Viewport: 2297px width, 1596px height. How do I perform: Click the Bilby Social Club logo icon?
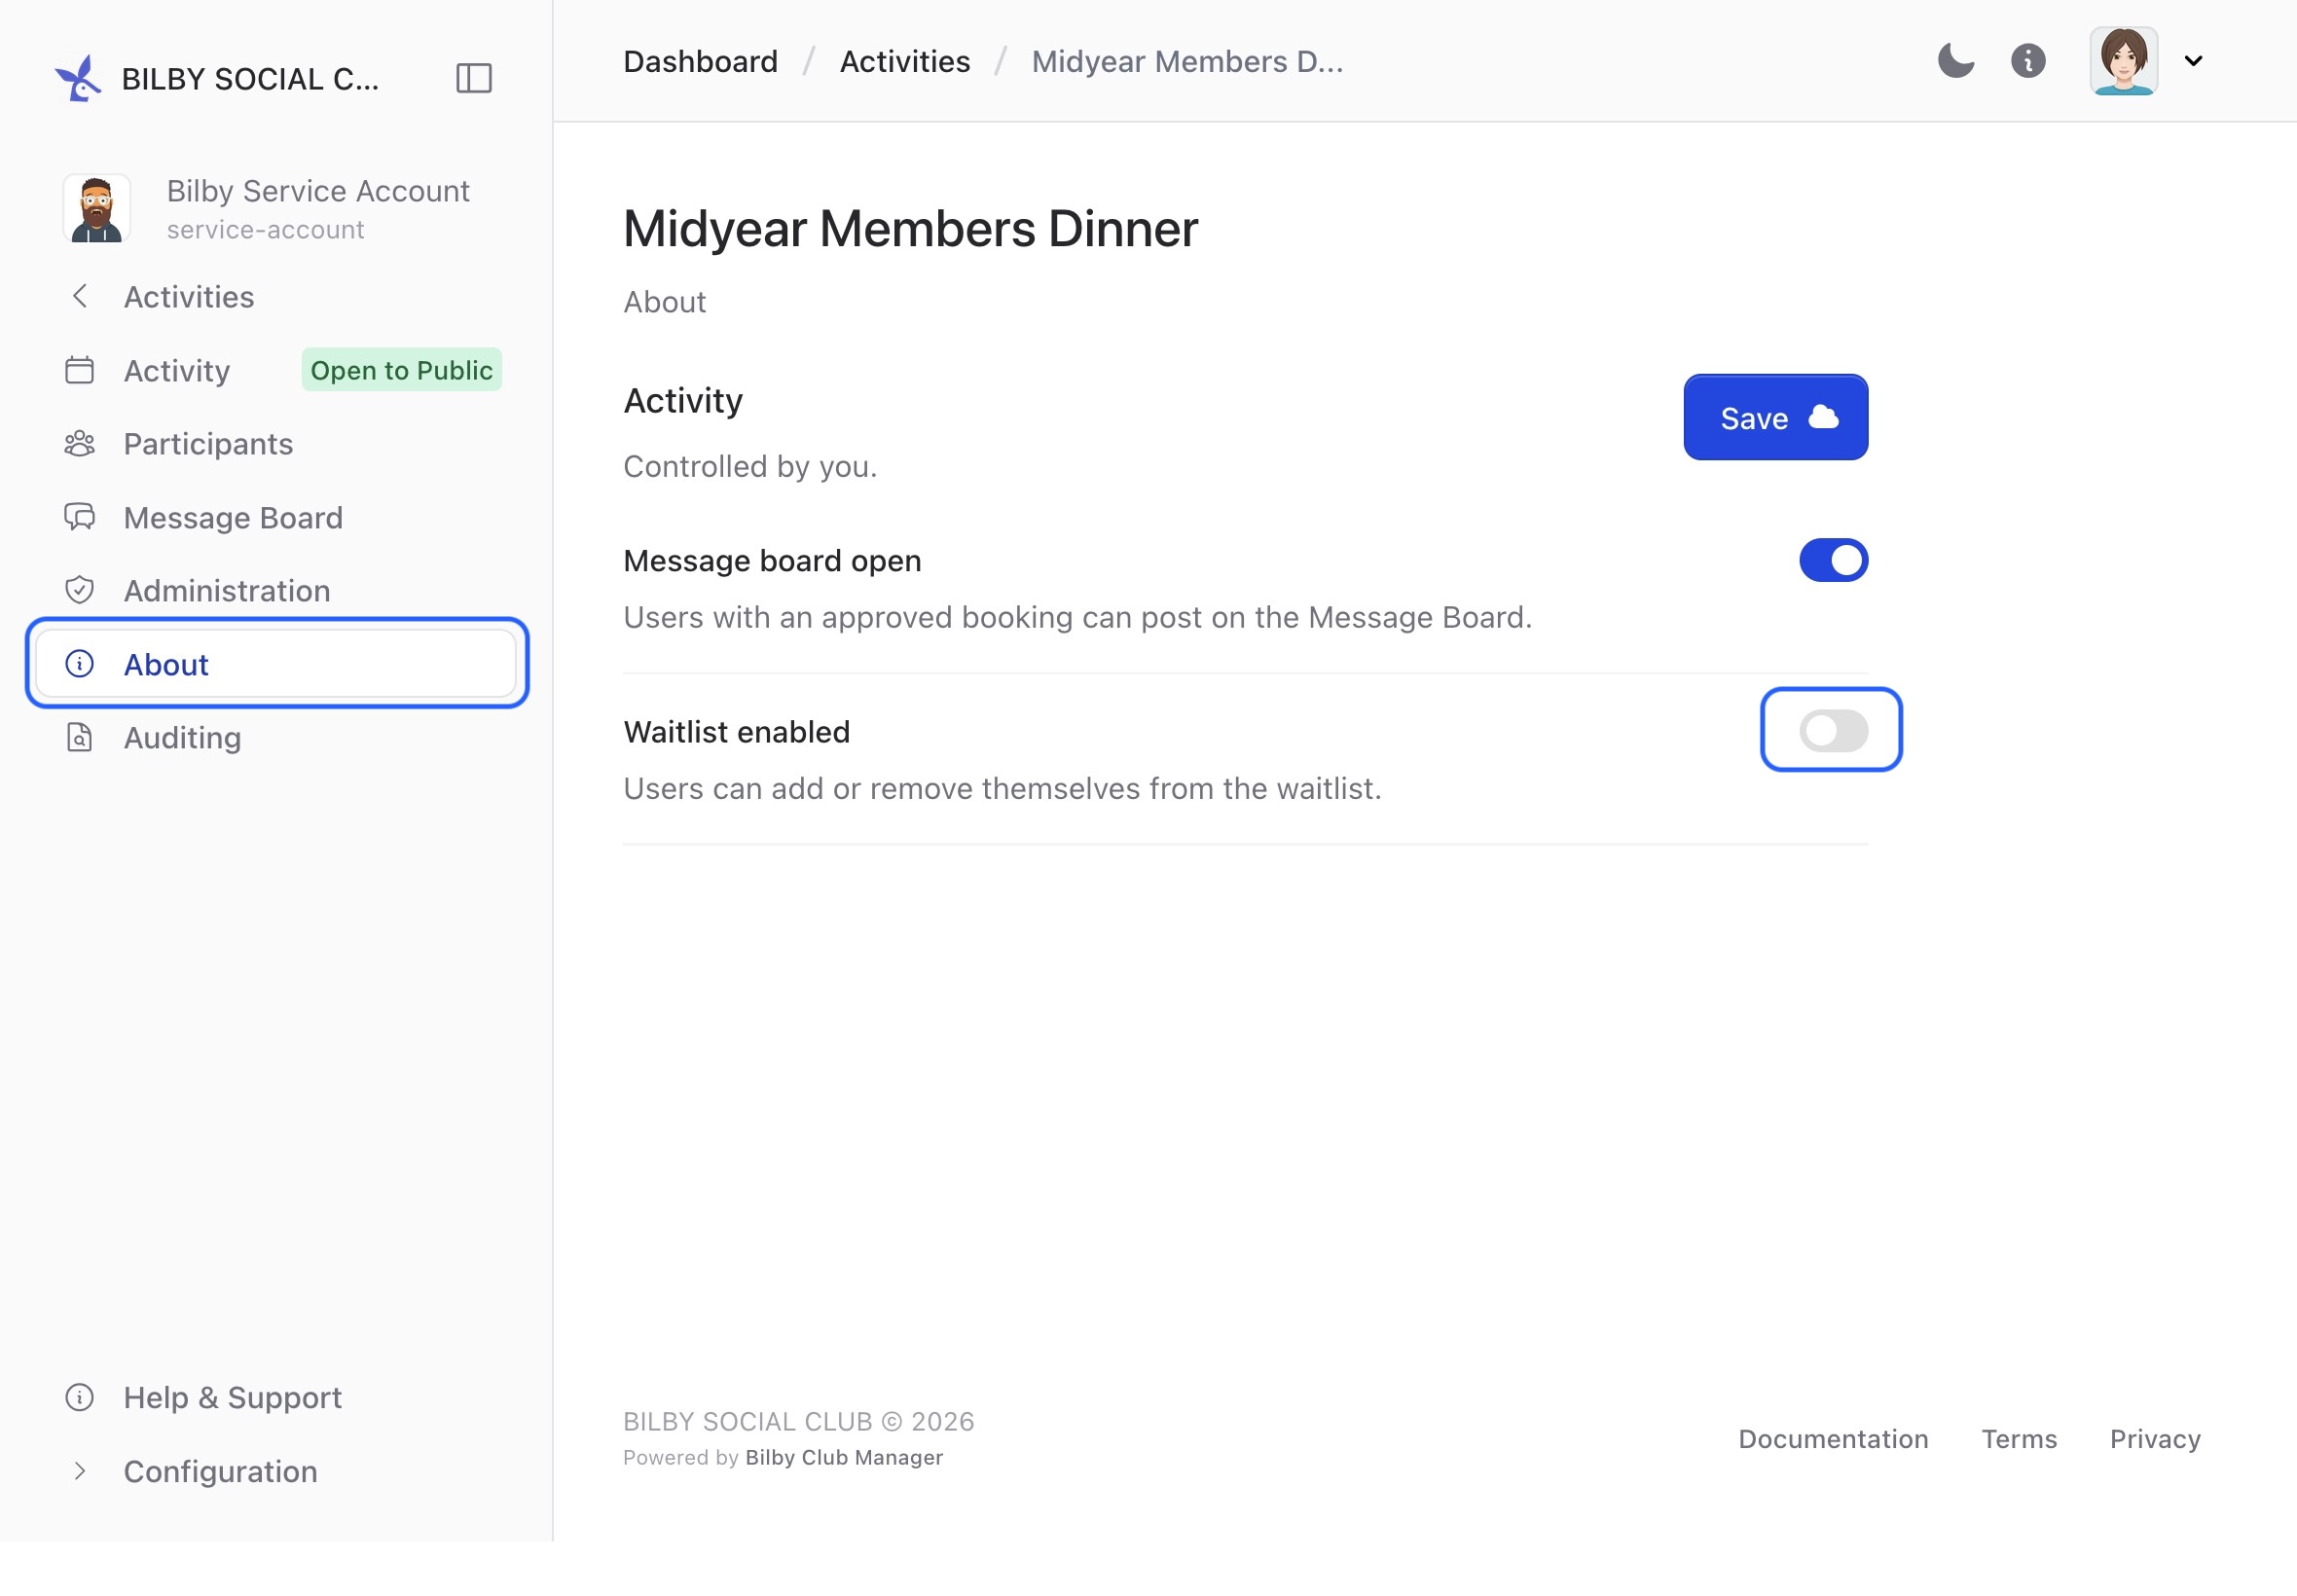[78, 78]
